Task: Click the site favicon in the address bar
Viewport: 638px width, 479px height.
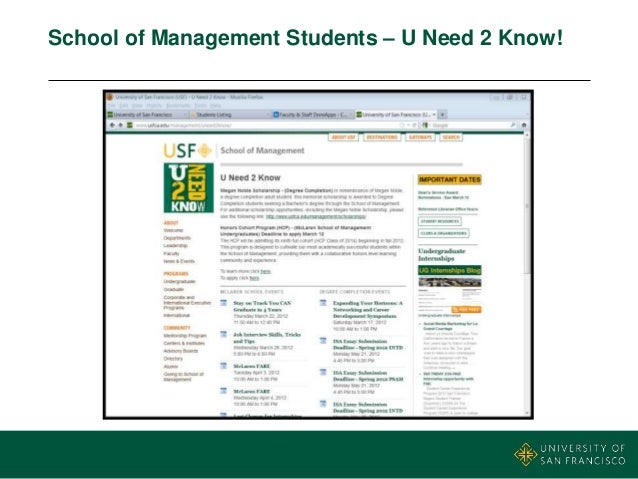Action: (x=130, y=125)
